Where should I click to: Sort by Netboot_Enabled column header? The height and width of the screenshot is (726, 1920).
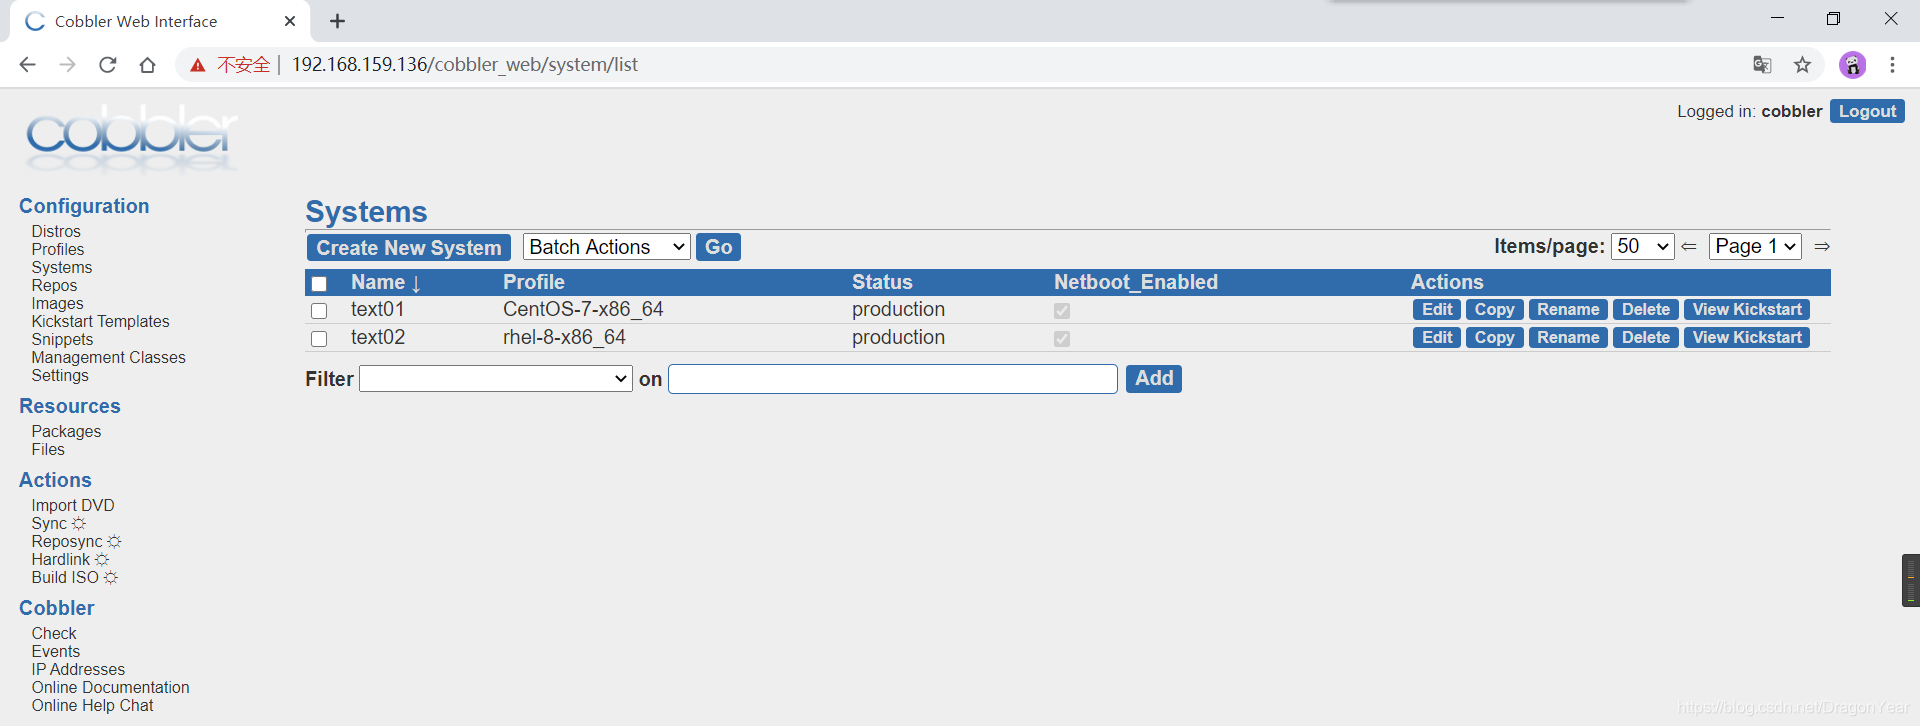pyautogui.click(x=1136, y=282)
